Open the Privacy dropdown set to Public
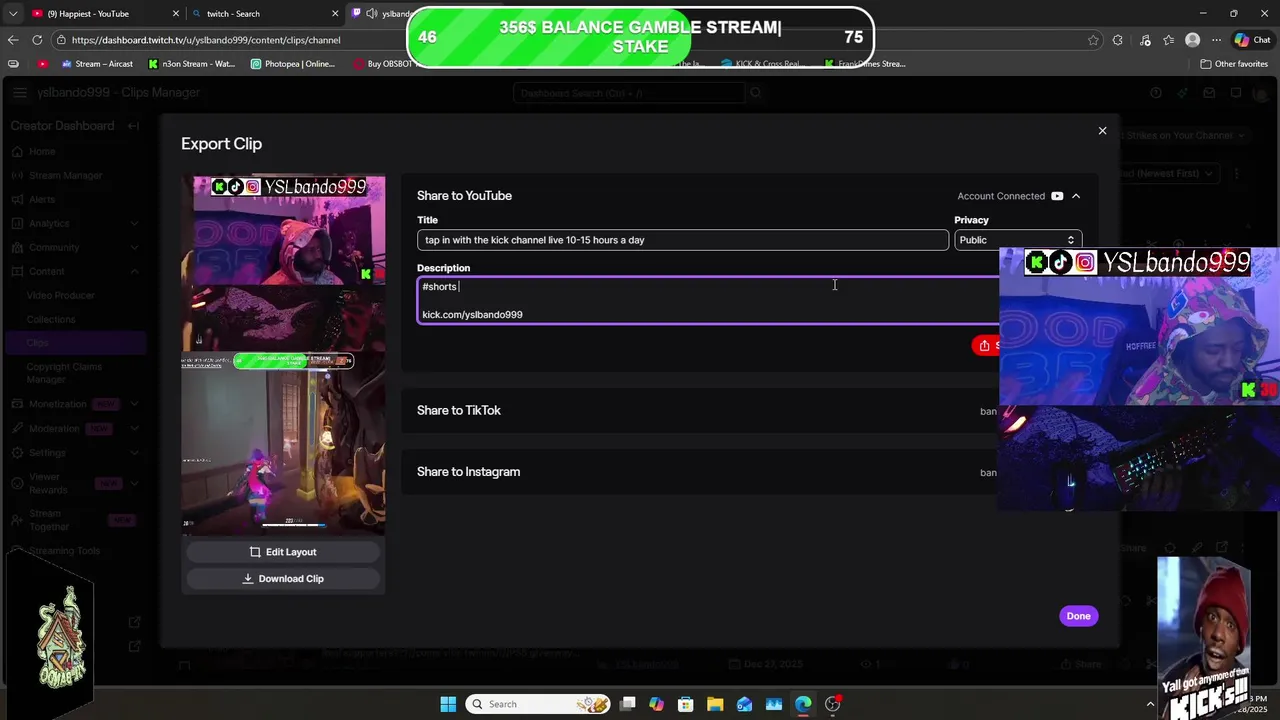The width and height of the screenshot is (1280, 720). point(1017,240)
